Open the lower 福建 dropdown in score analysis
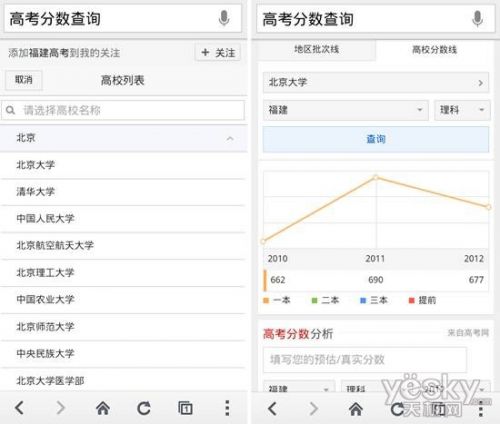This screenshot has width=500, height=424. pyautogui.click(x=299, y=386)
